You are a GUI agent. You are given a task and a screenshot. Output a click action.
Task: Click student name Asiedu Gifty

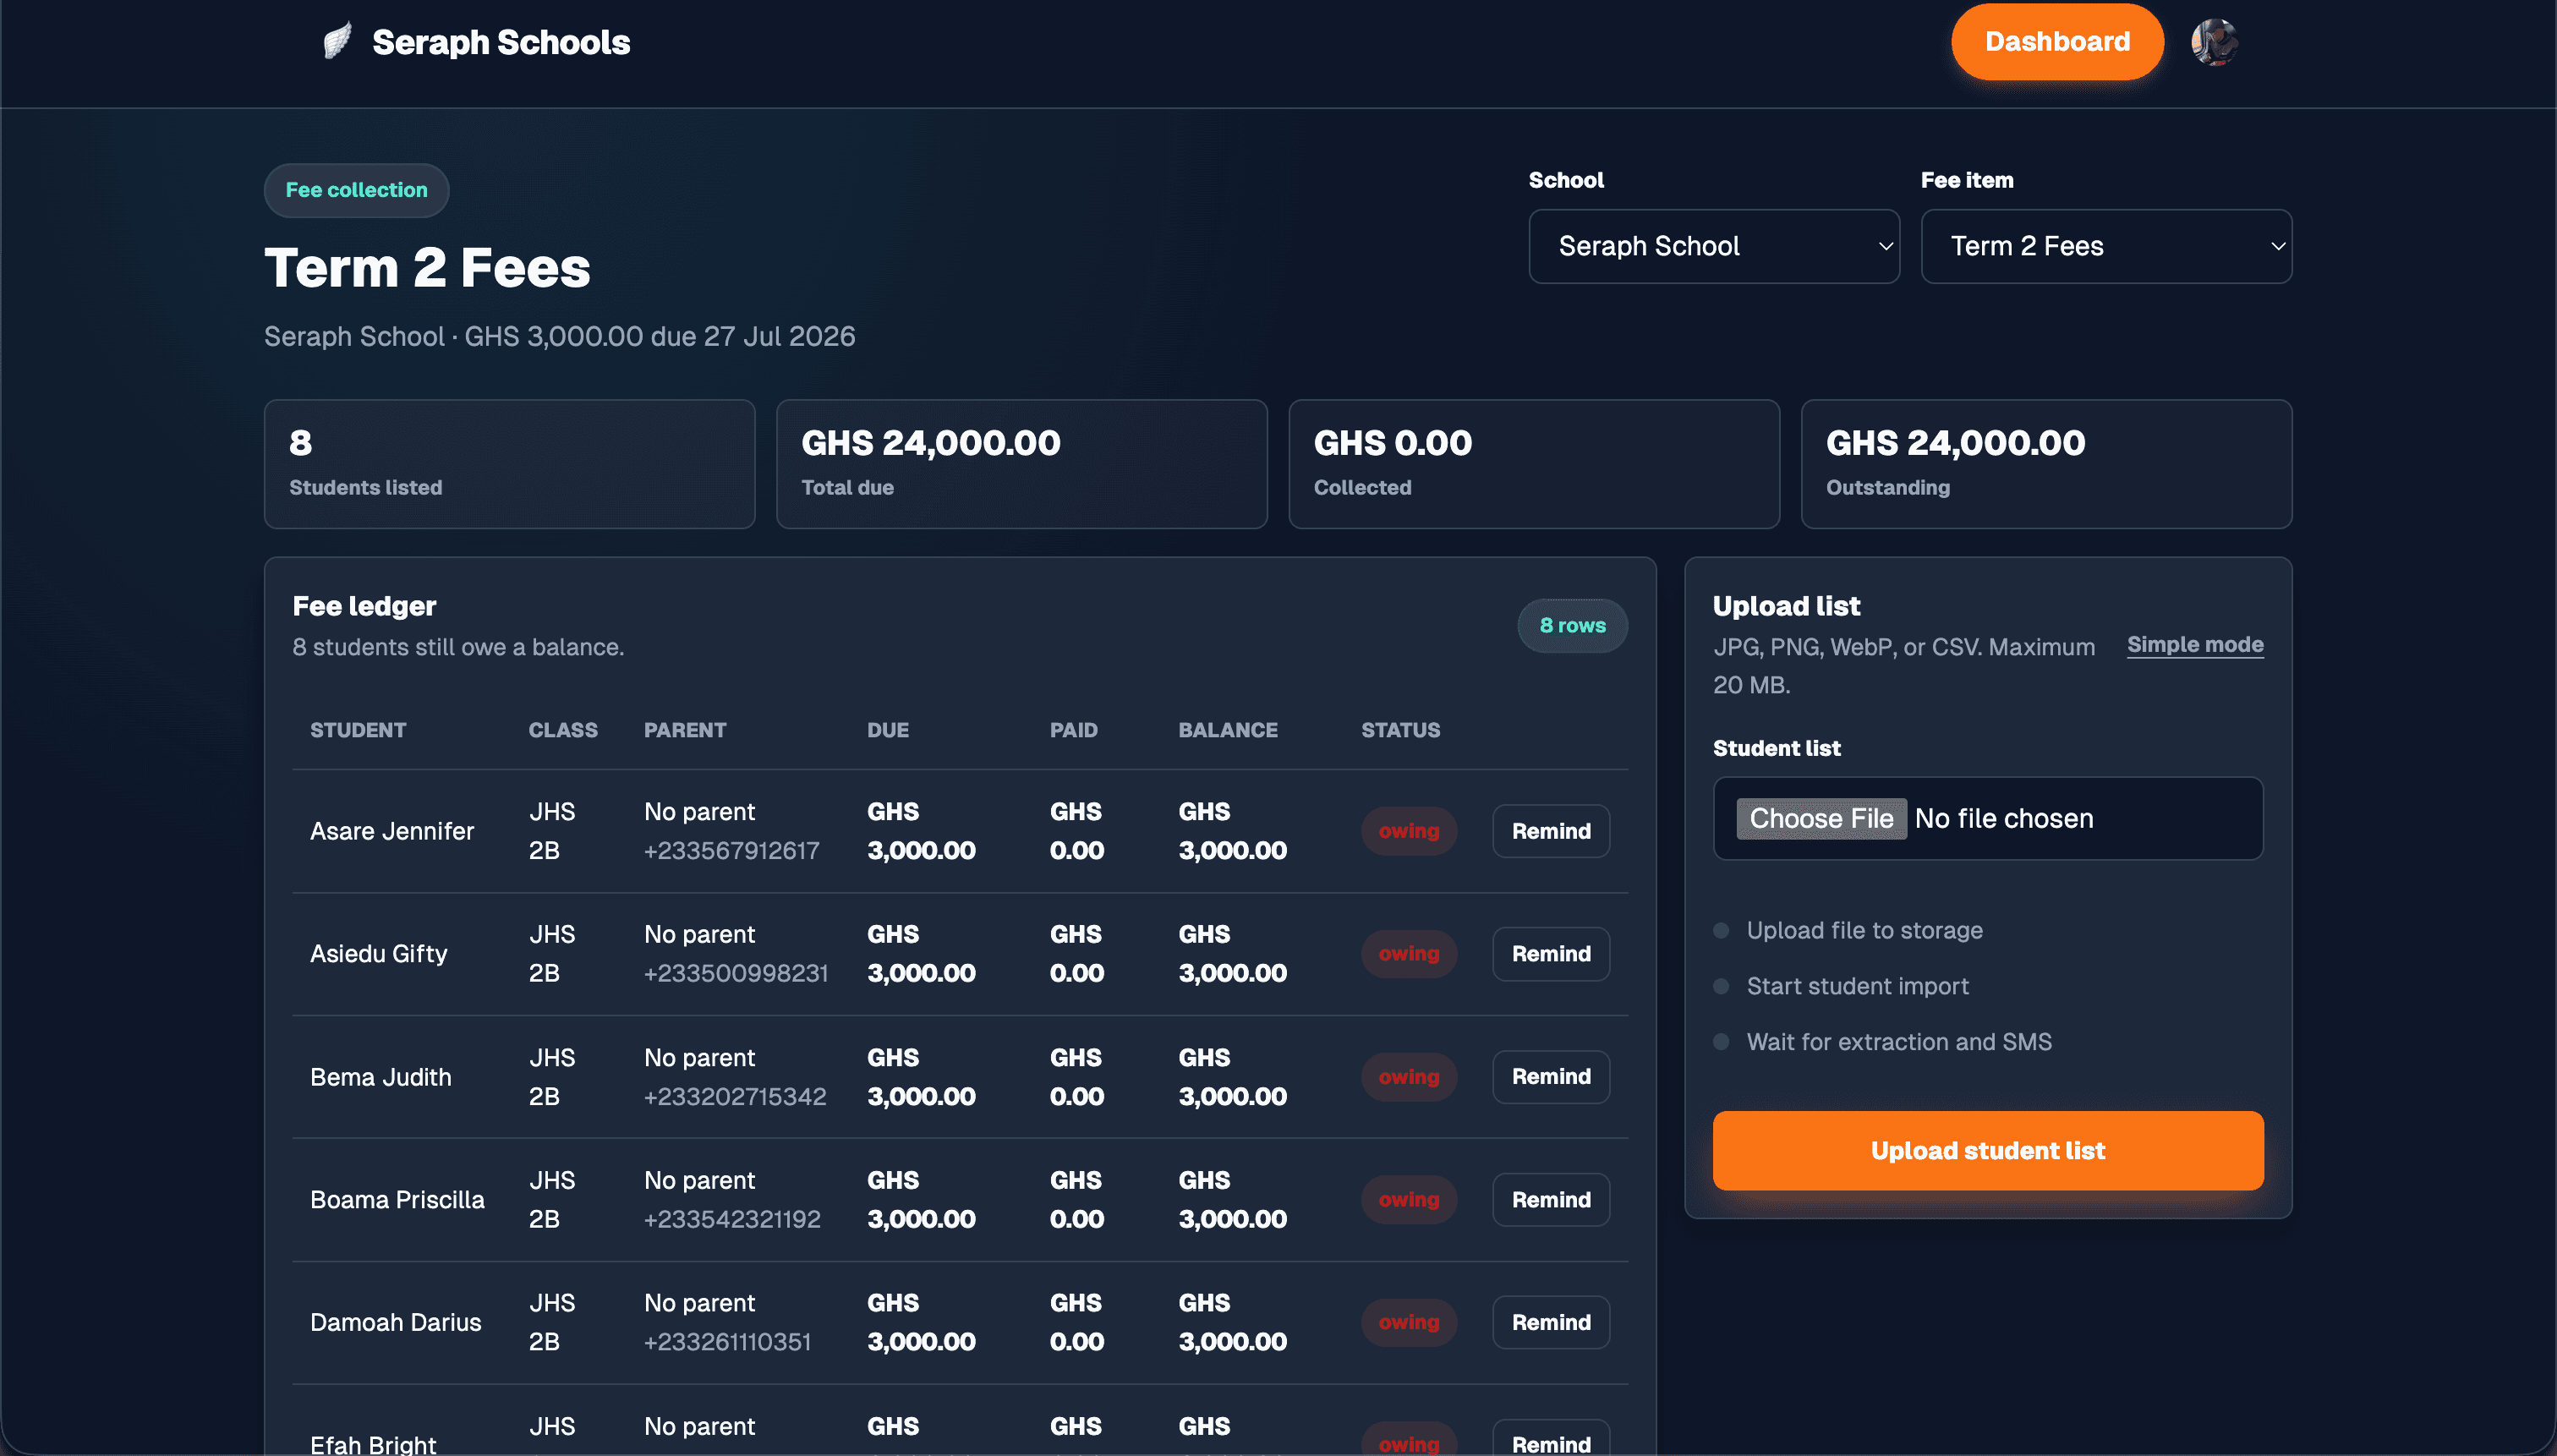click(x=379, y=954)
